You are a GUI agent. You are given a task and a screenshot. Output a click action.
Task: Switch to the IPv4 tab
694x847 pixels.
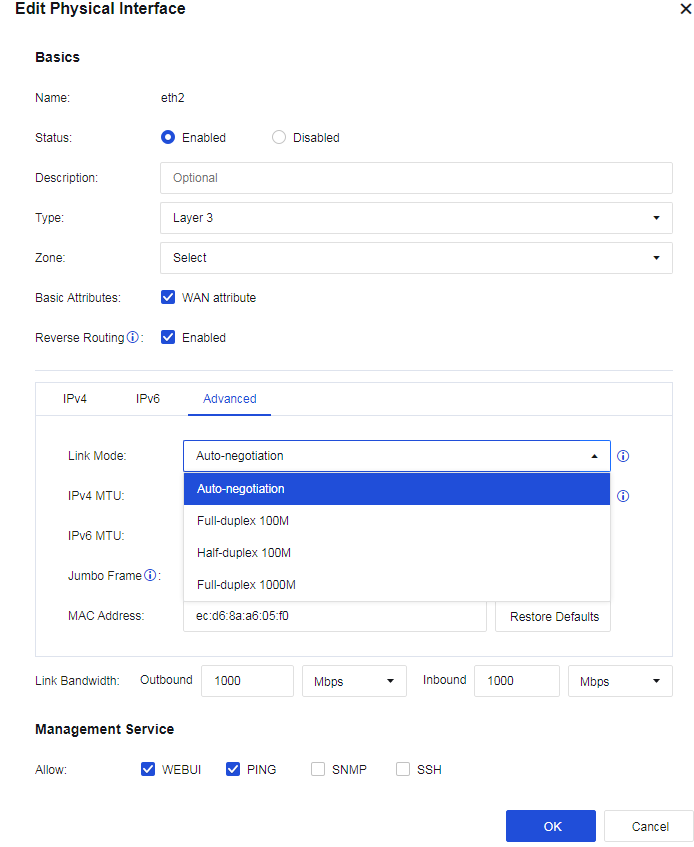(75, 399)
